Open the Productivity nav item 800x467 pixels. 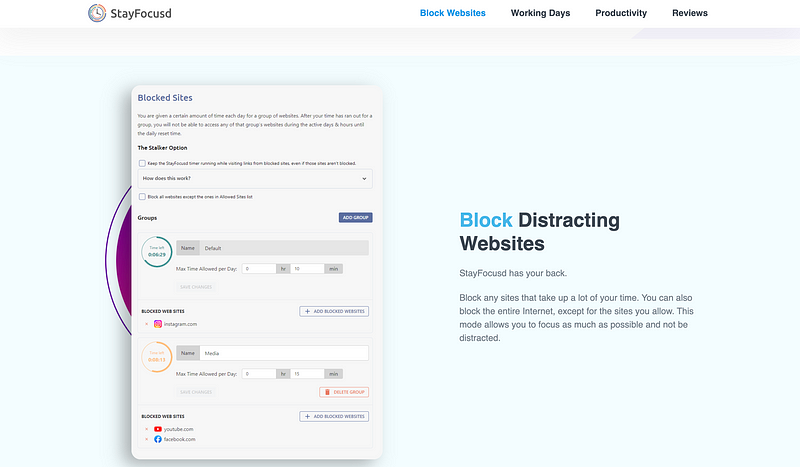click(x=621, y=13)
